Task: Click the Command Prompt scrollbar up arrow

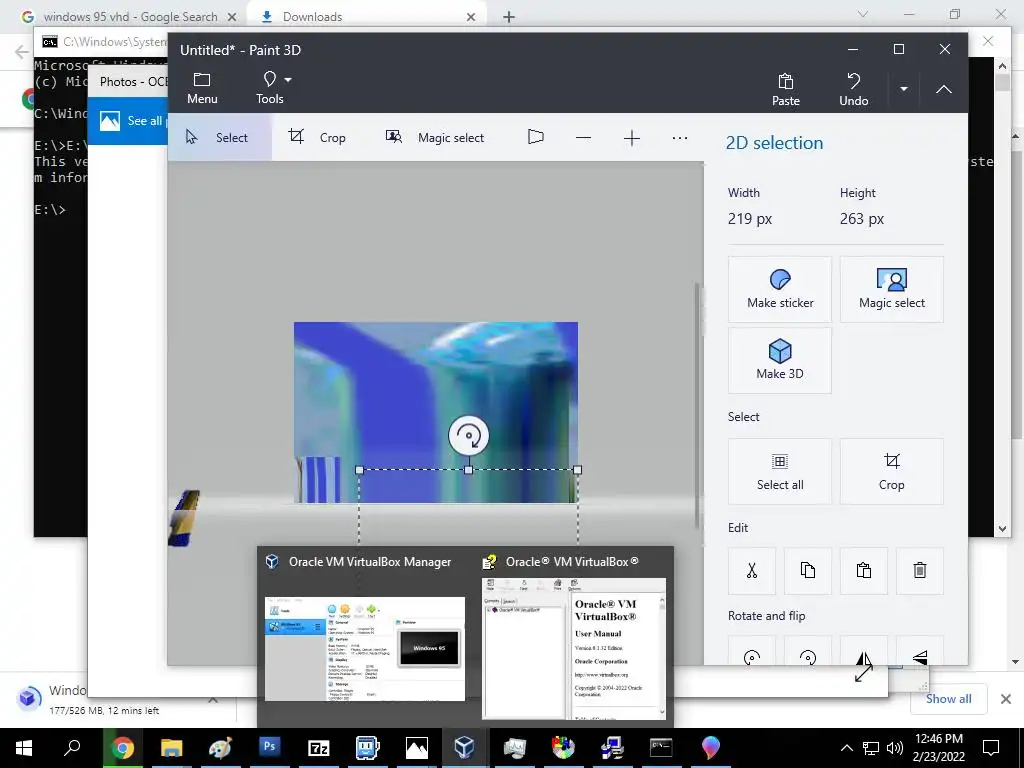Action: 1002,66
